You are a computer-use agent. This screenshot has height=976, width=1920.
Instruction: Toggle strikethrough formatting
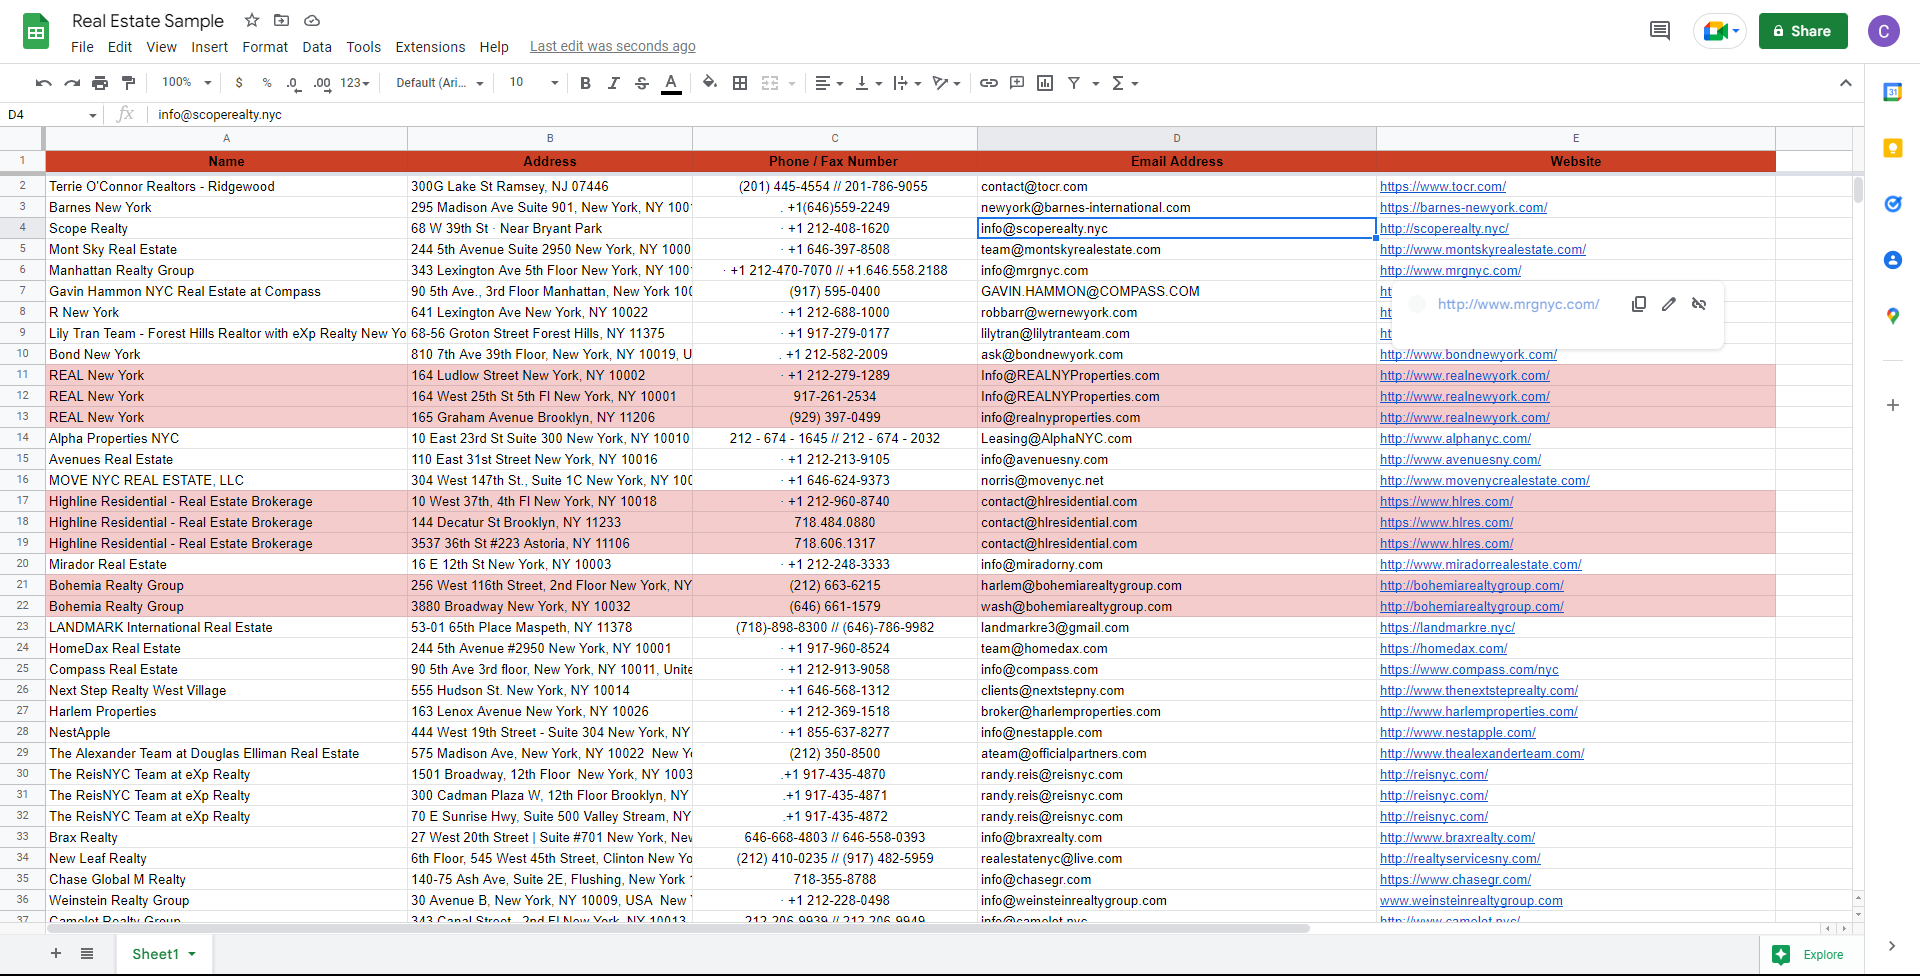pos(642,83)
